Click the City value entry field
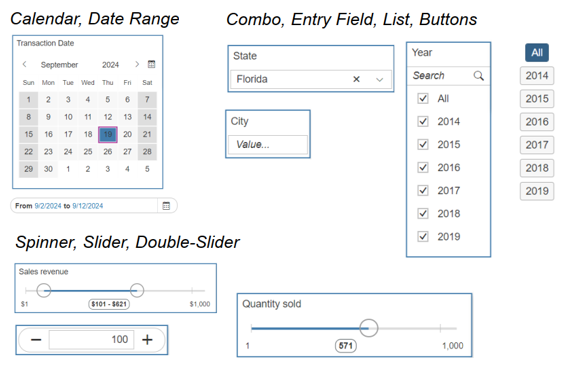 268,145
